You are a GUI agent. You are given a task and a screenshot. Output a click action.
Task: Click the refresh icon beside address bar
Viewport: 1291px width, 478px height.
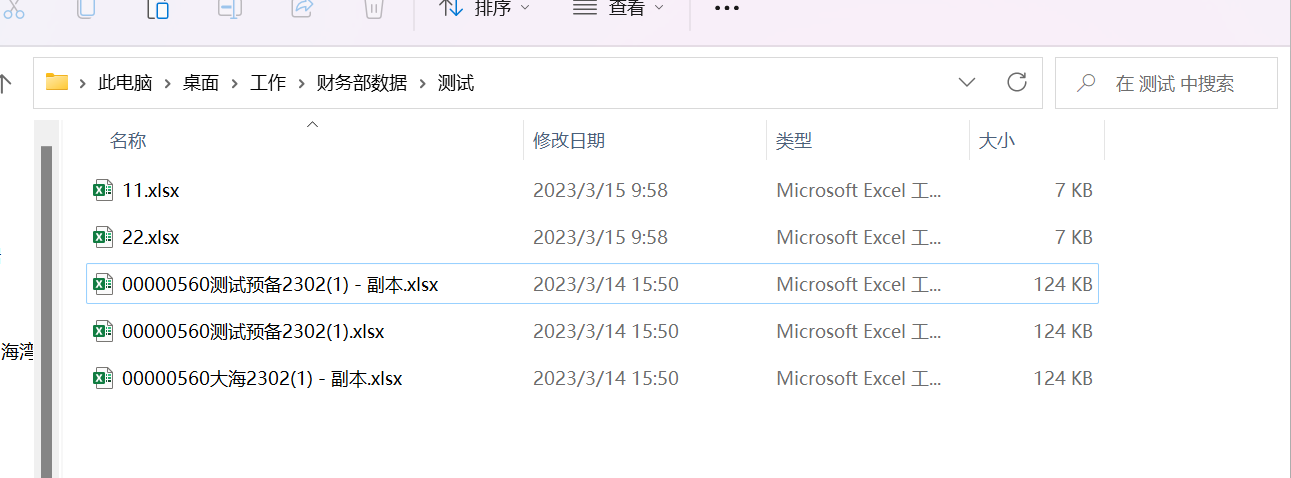click(1017, 82)
